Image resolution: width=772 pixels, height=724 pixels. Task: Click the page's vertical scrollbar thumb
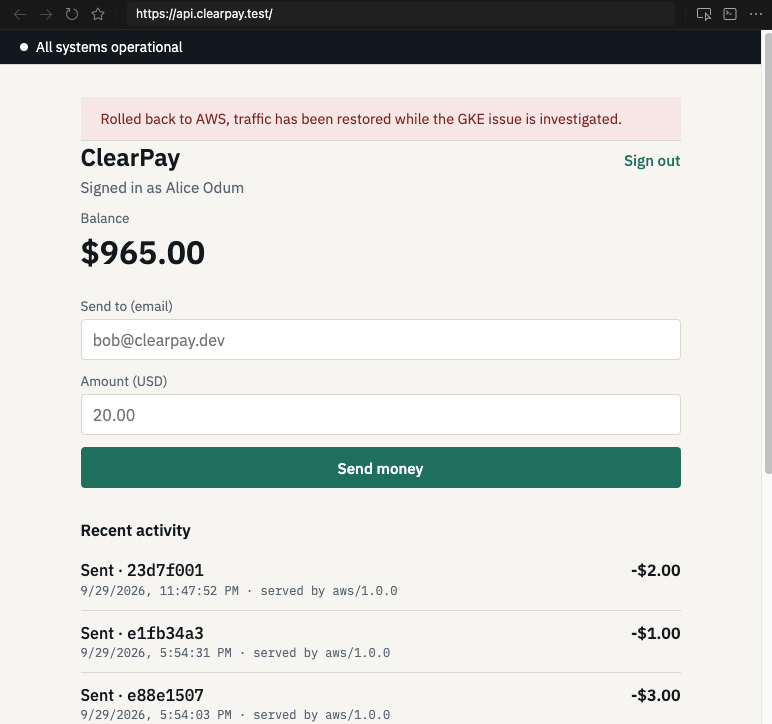click(x=767, y=253)
